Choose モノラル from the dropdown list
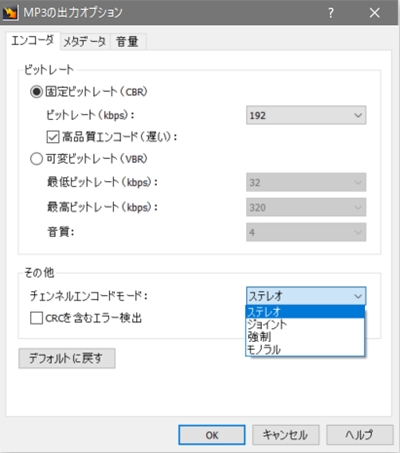The image size is (400, 453). 305,349
